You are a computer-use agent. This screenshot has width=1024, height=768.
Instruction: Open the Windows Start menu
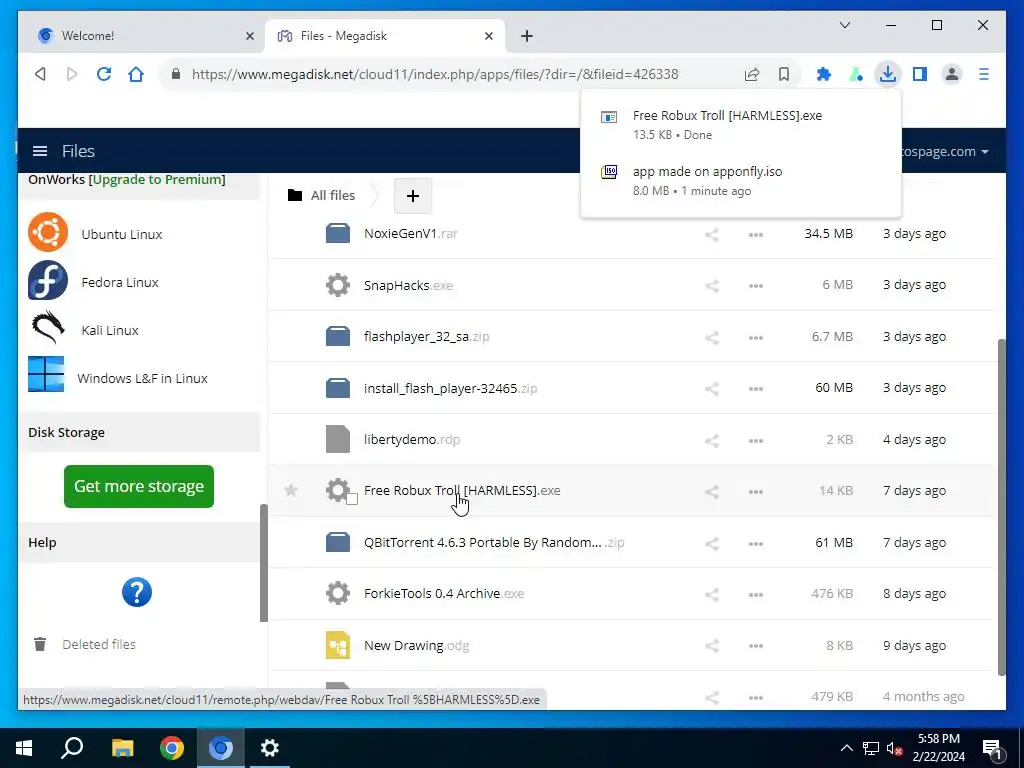pyautogui.click(x=24, y=748)
